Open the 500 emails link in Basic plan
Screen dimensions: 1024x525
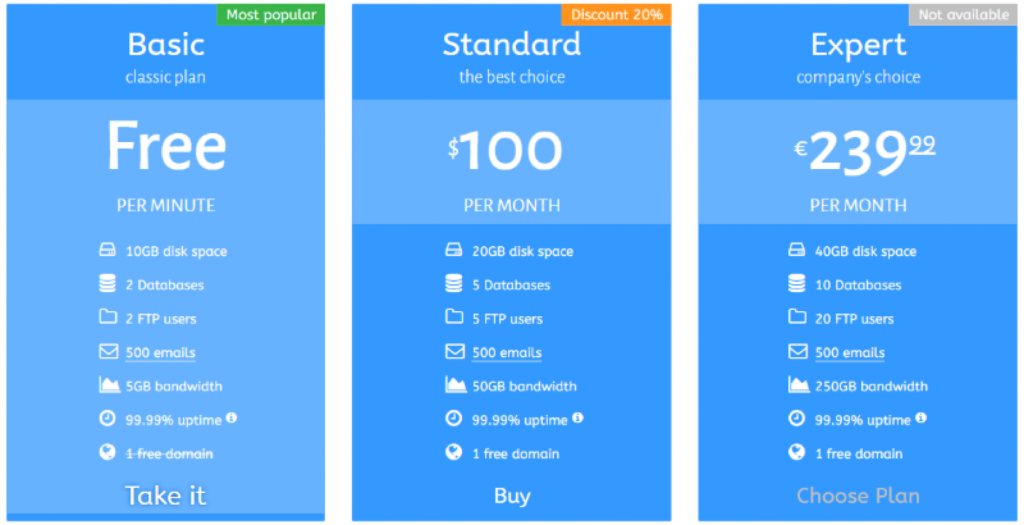point(161,353)
